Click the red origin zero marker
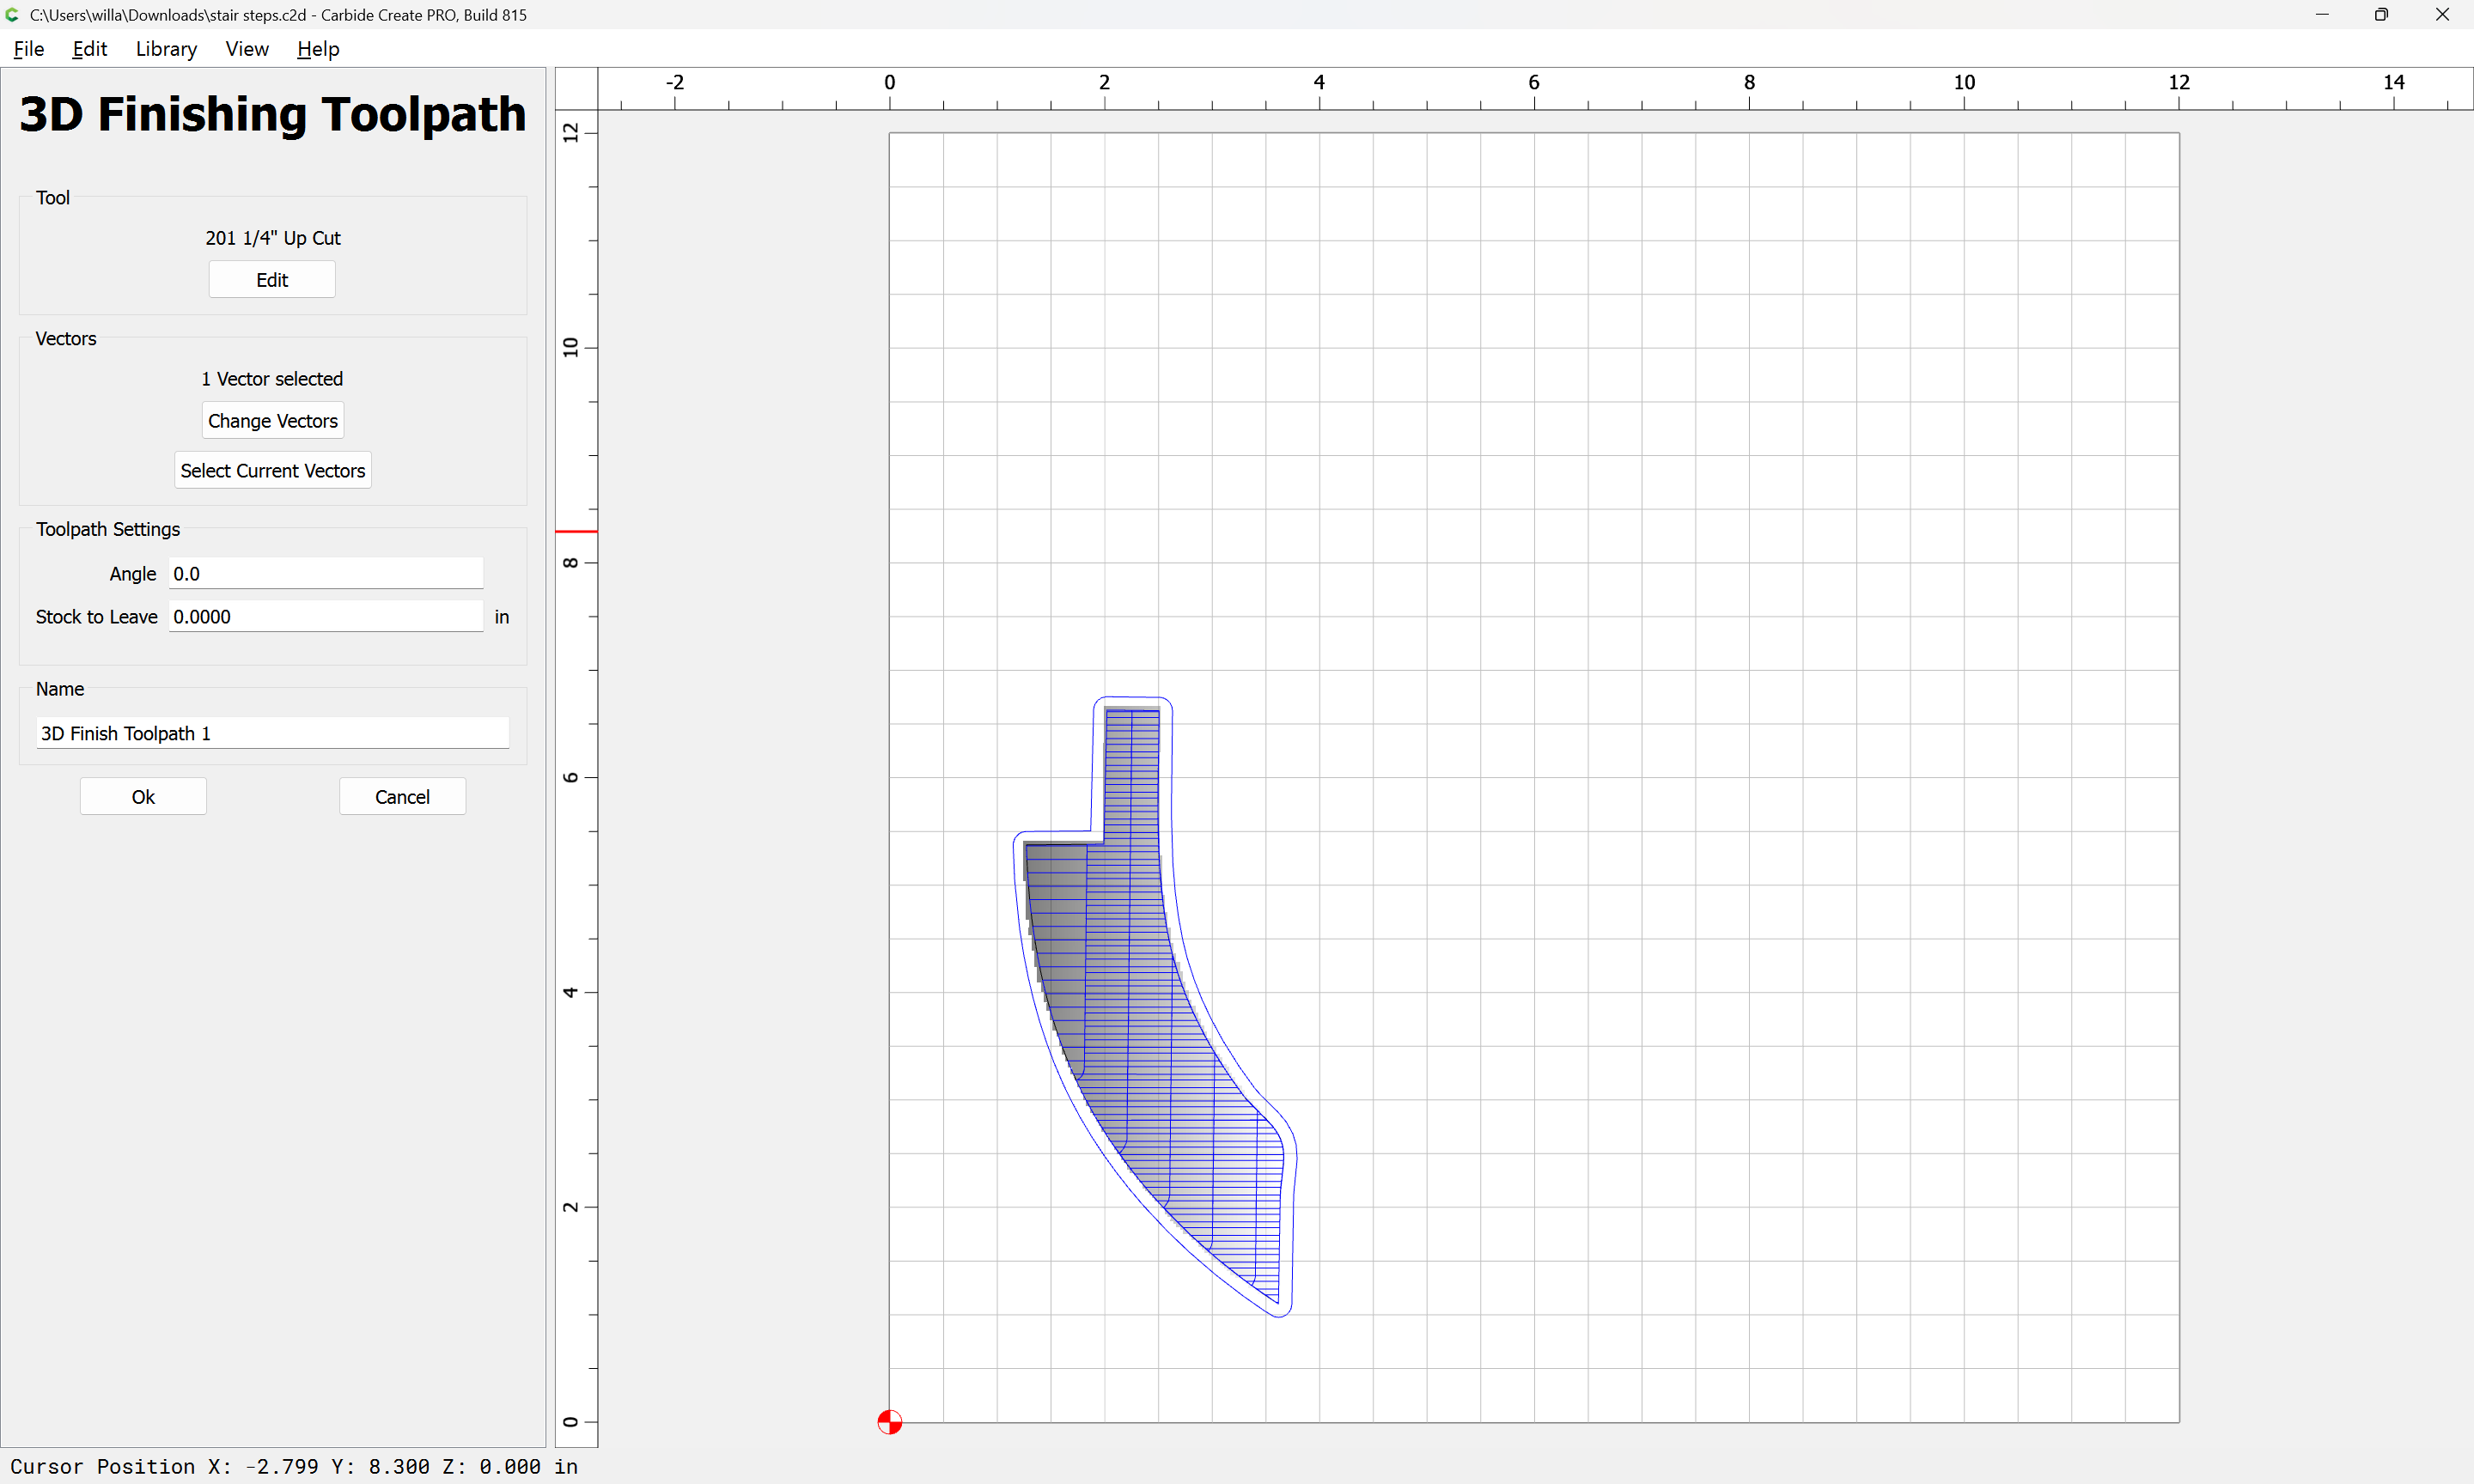The image size is (2474, 1484). pos(889,1421)
